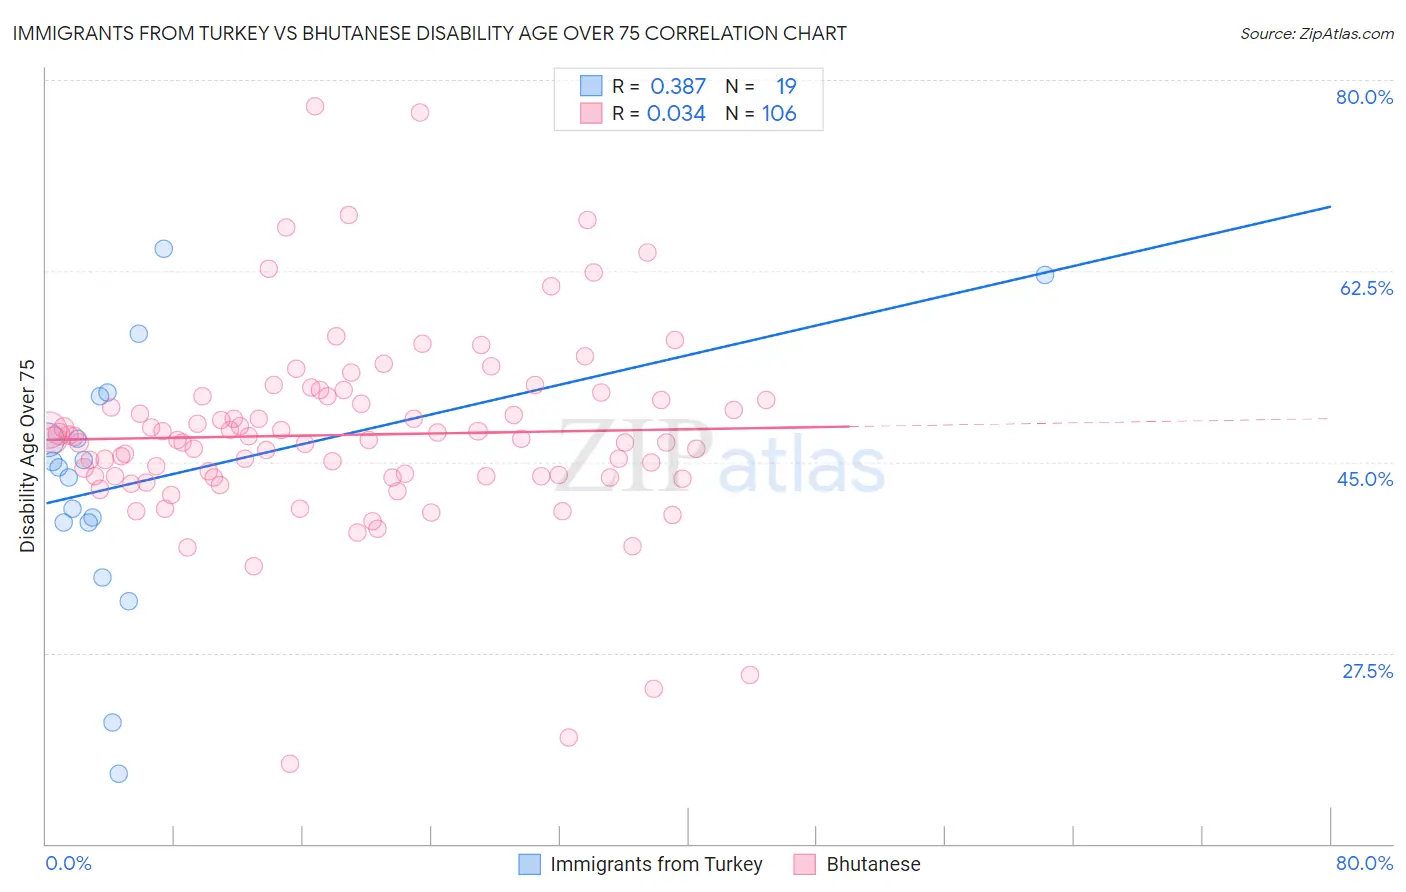
Task: Click the R value 0.387
Action: click(678, 86)
